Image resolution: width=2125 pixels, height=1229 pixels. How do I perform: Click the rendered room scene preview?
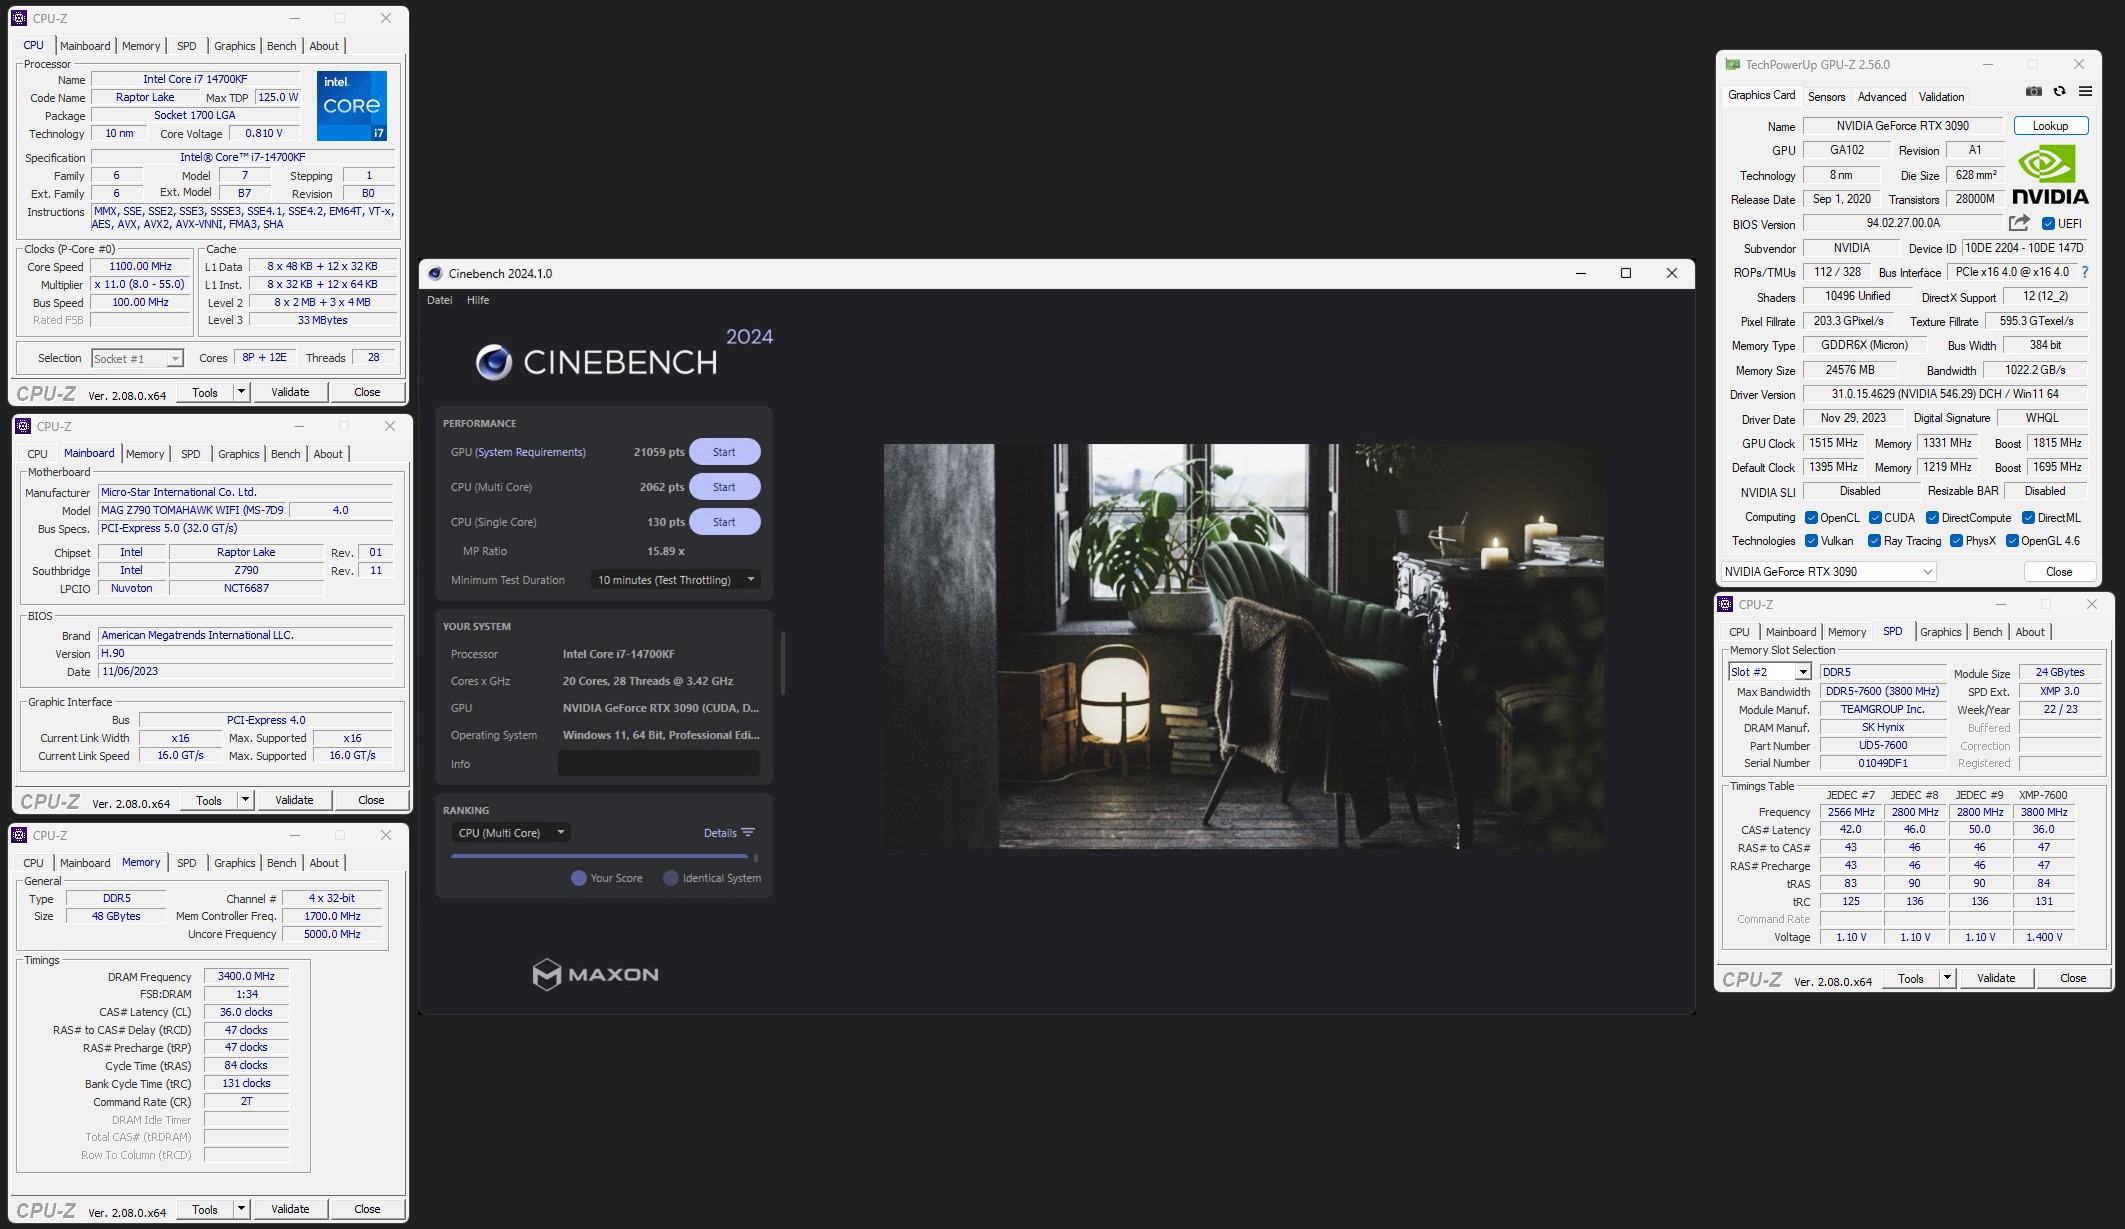[1244, 646]
